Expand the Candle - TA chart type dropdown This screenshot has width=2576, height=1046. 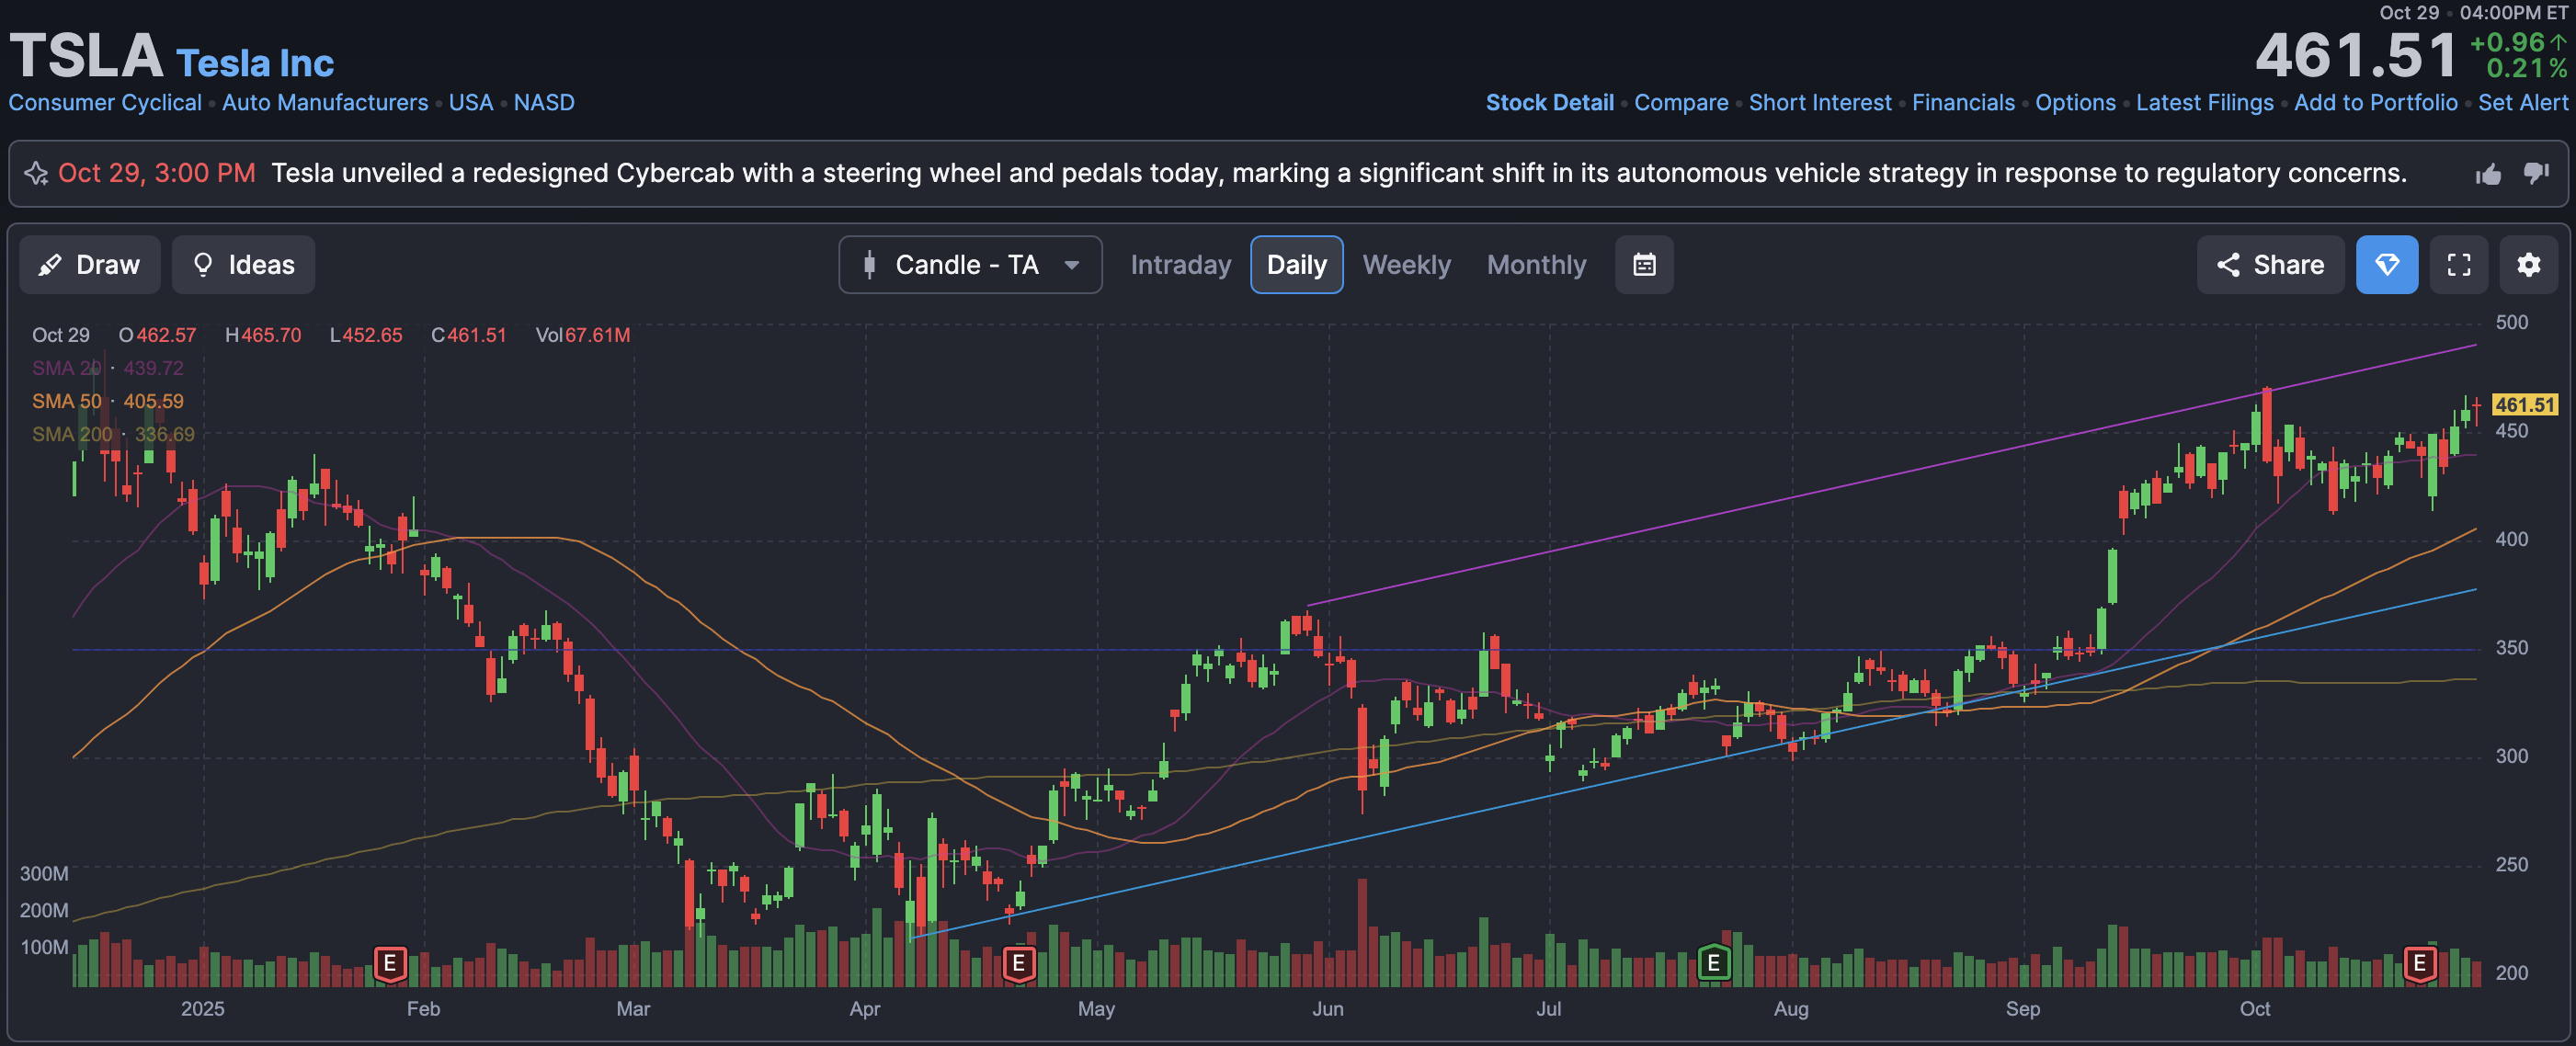969,265
